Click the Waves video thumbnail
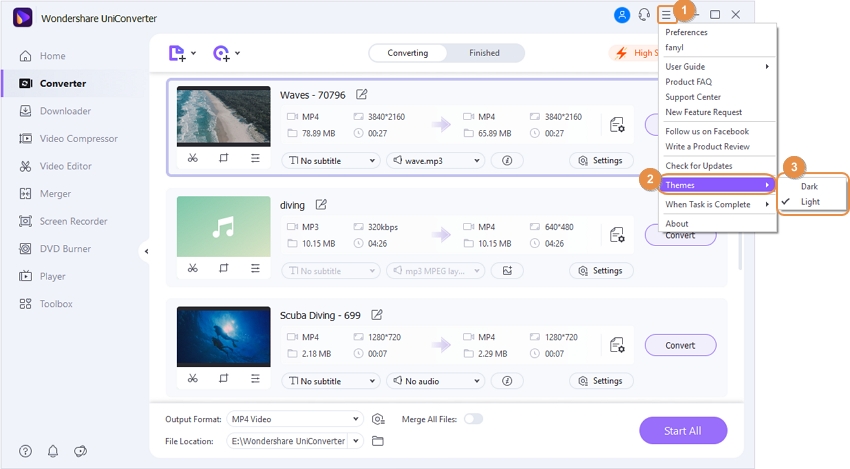This screenshot has height=469, width=850. [223, 116]
